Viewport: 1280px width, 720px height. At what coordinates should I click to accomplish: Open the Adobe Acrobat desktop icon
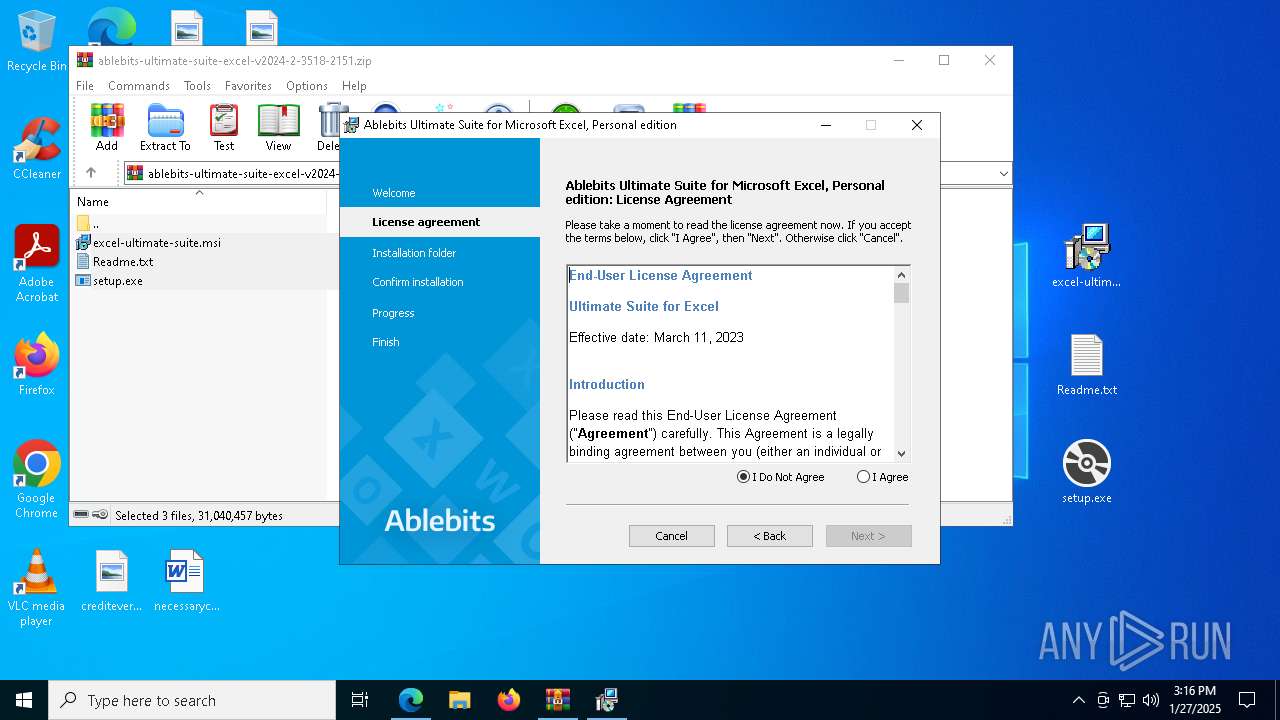point(36,264)
